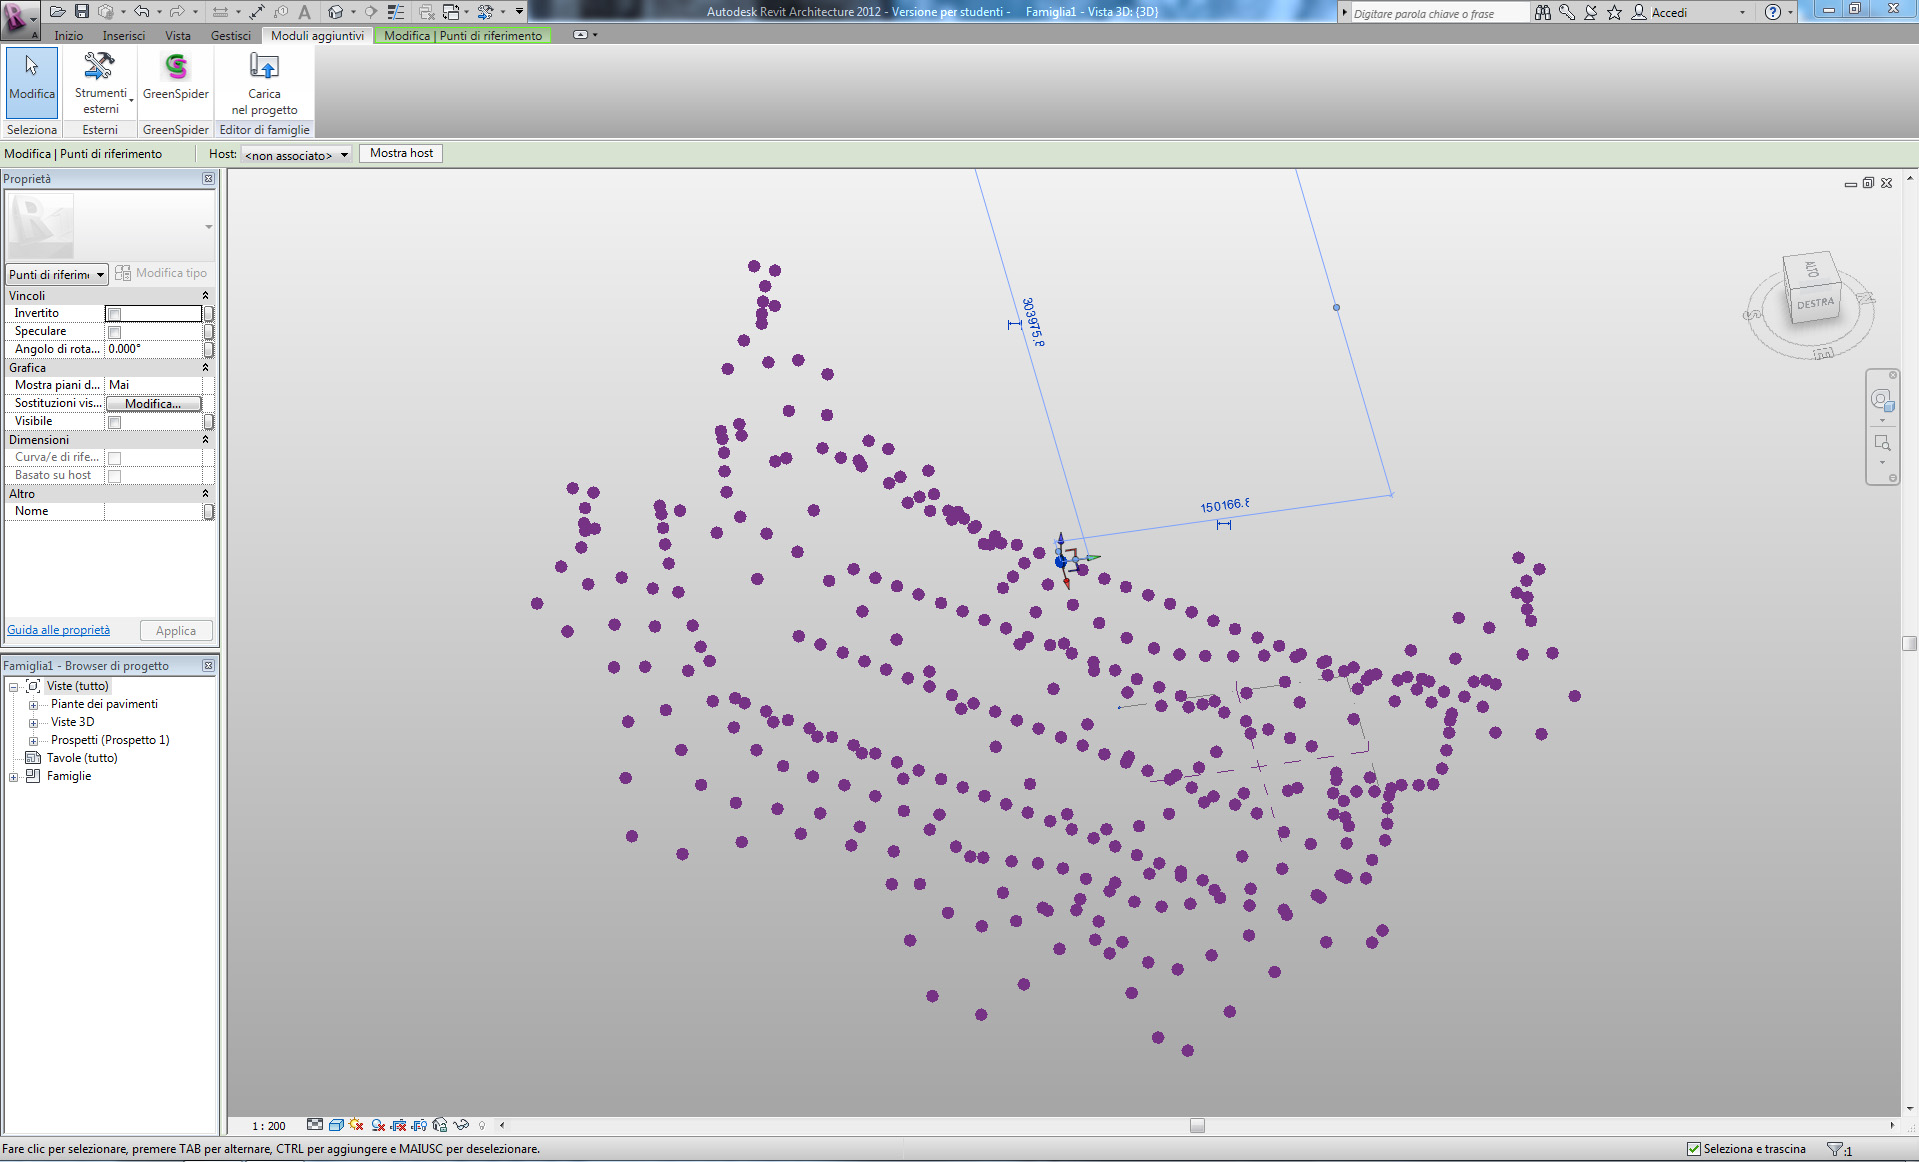Expand the Viste 3D tree node
The image size is (1919, 1162).
[33, 723]
